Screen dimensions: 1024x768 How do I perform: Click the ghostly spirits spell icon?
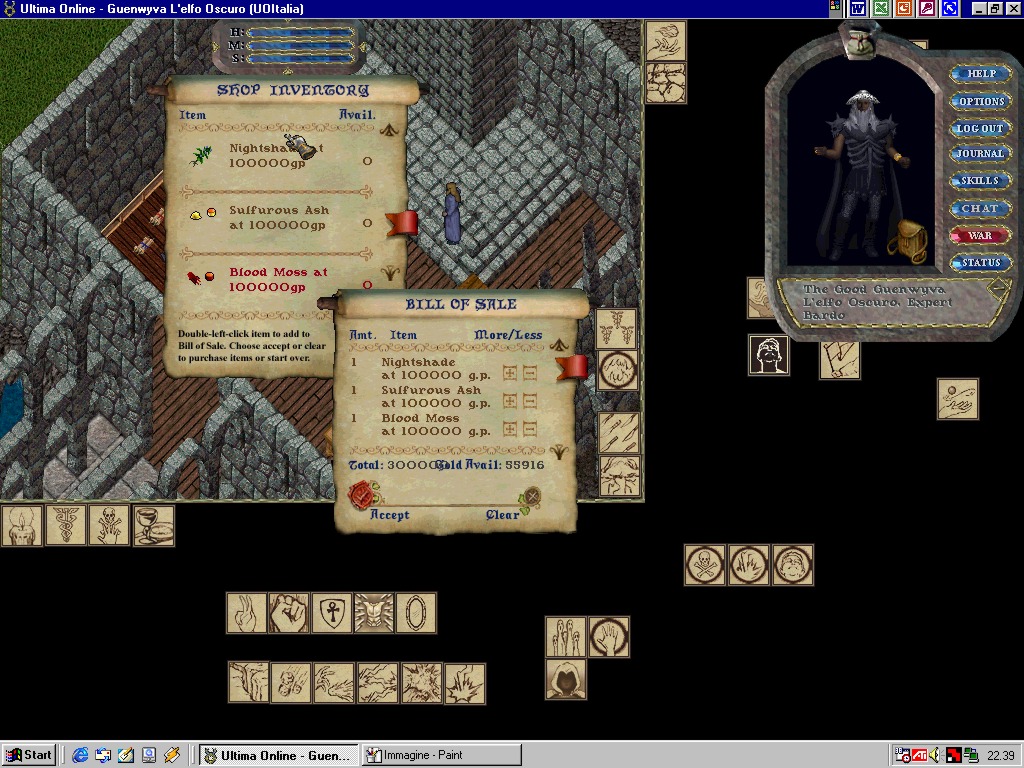point(566,637)
